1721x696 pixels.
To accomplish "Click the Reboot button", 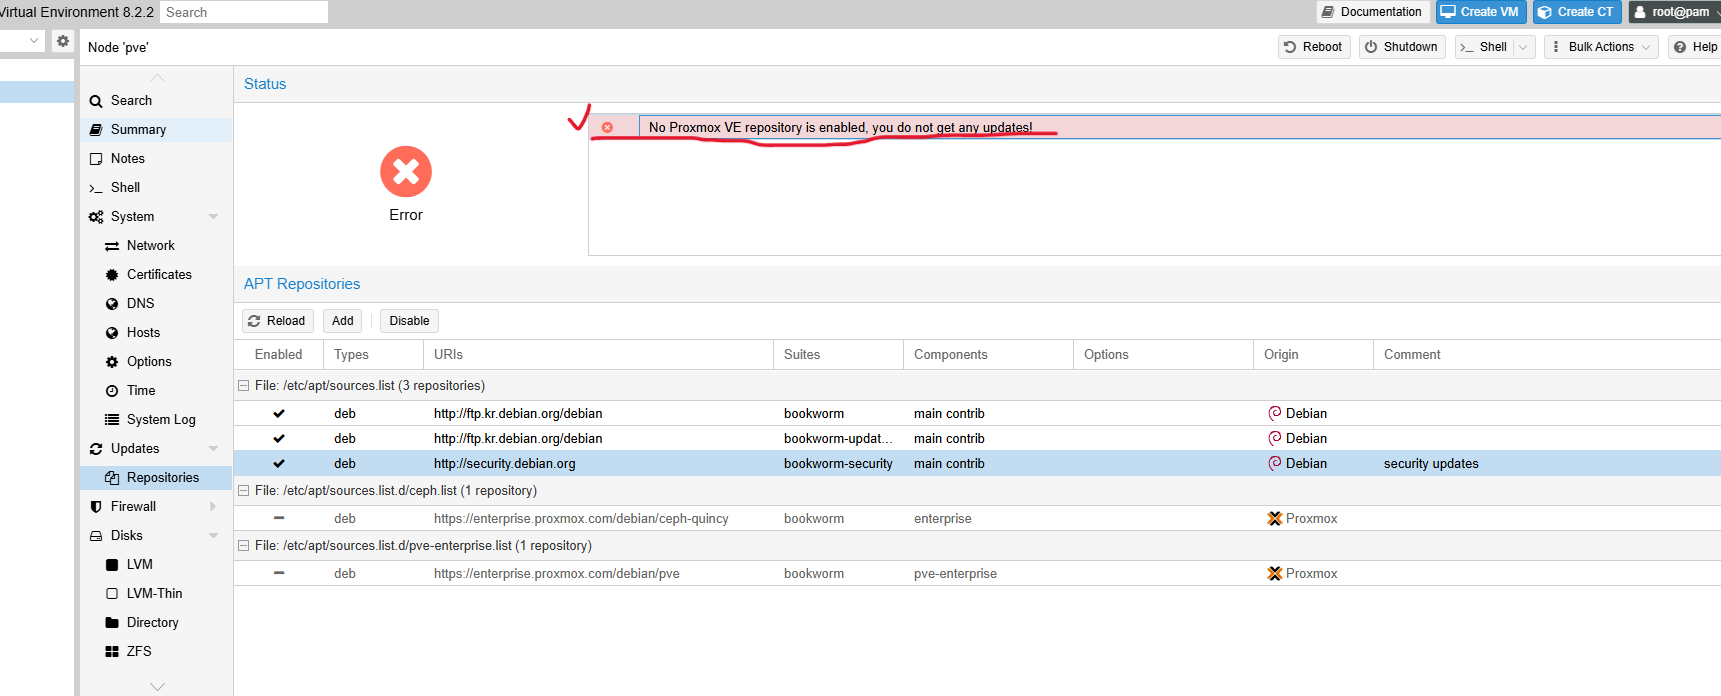I will (1314, 47).
